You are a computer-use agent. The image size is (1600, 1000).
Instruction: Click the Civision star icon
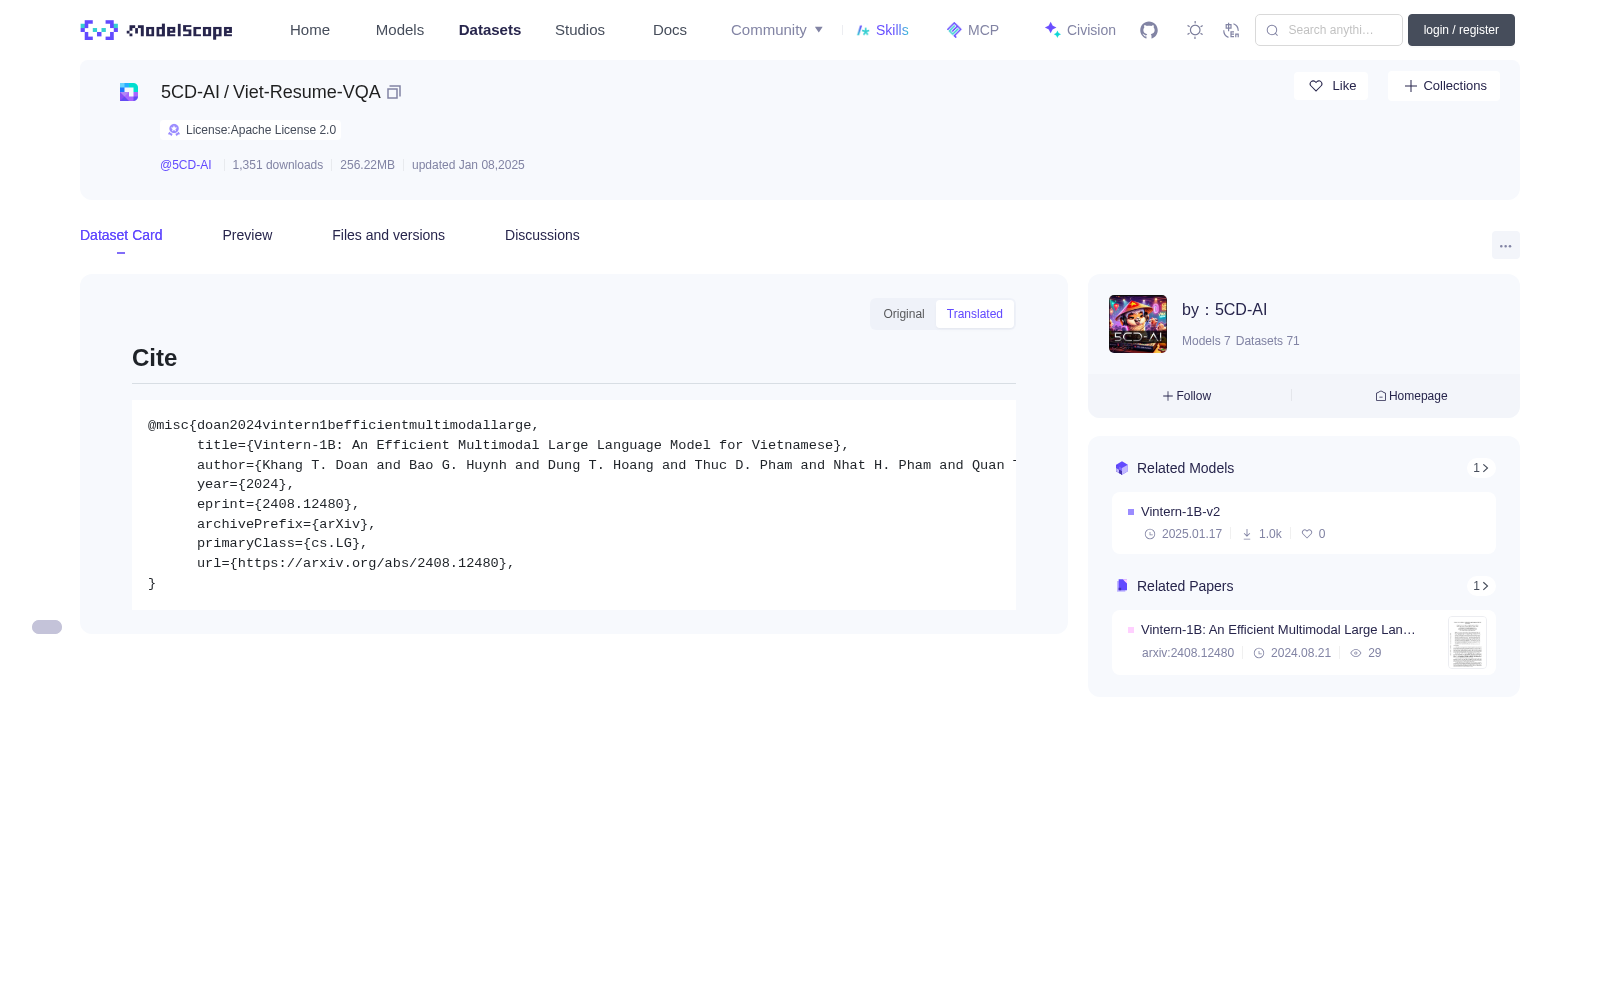[x=1052, y=30]
